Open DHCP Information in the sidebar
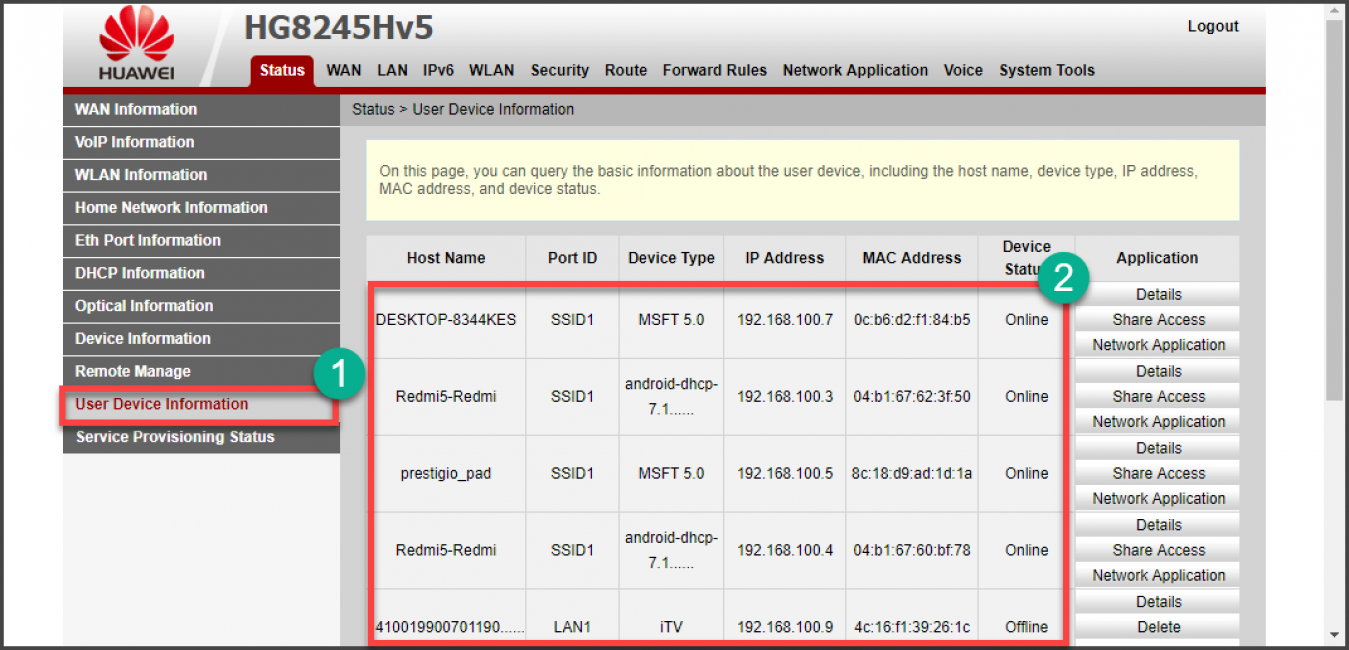 (x=201, y=273)
